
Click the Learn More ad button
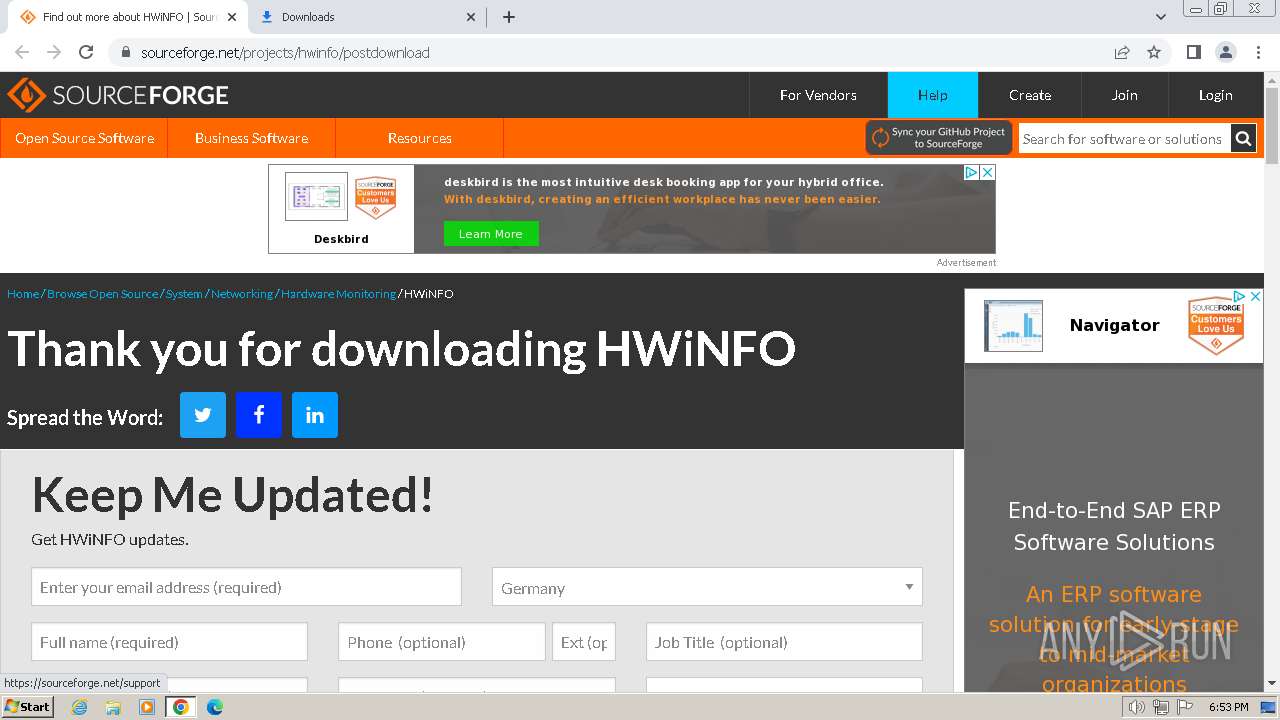tap(490, 234)
